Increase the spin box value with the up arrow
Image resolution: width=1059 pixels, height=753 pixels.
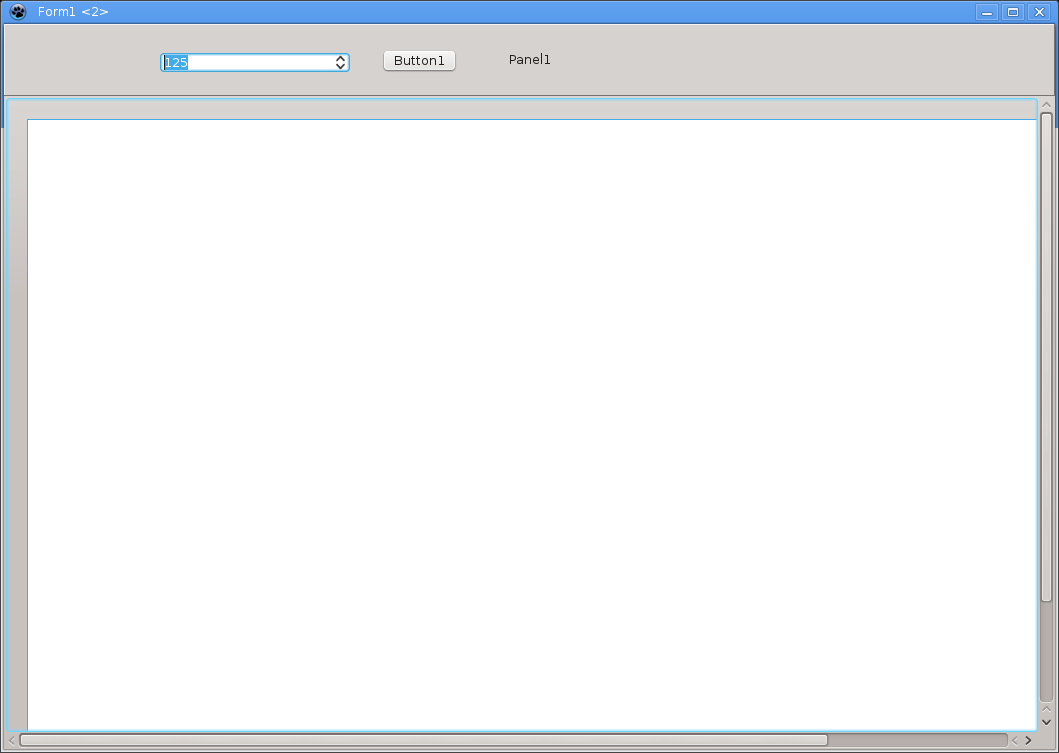341,58
